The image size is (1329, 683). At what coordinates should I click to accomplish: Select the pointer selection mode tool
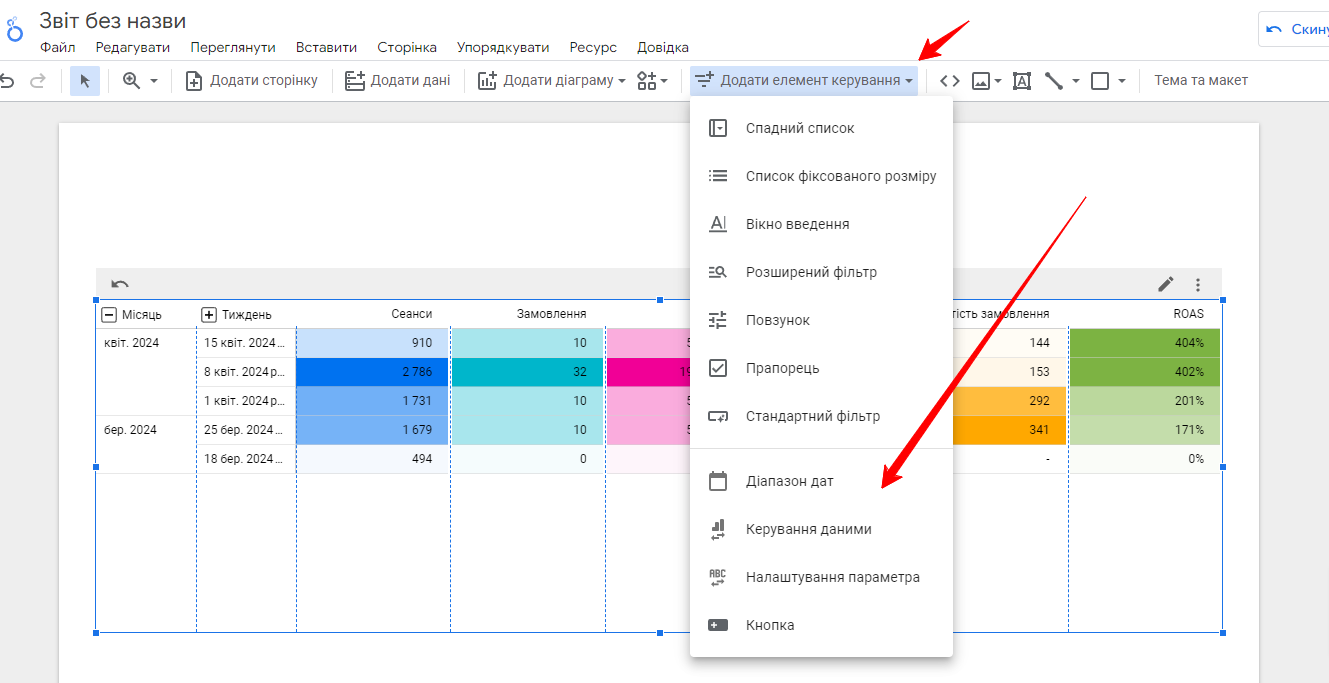pos(85,81)
